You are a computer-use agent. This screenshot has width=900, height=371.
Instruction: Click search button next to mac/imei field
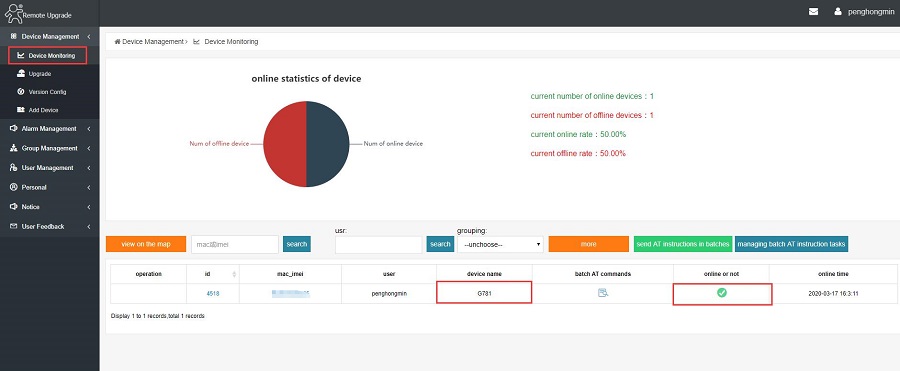(x=297, y=244)
